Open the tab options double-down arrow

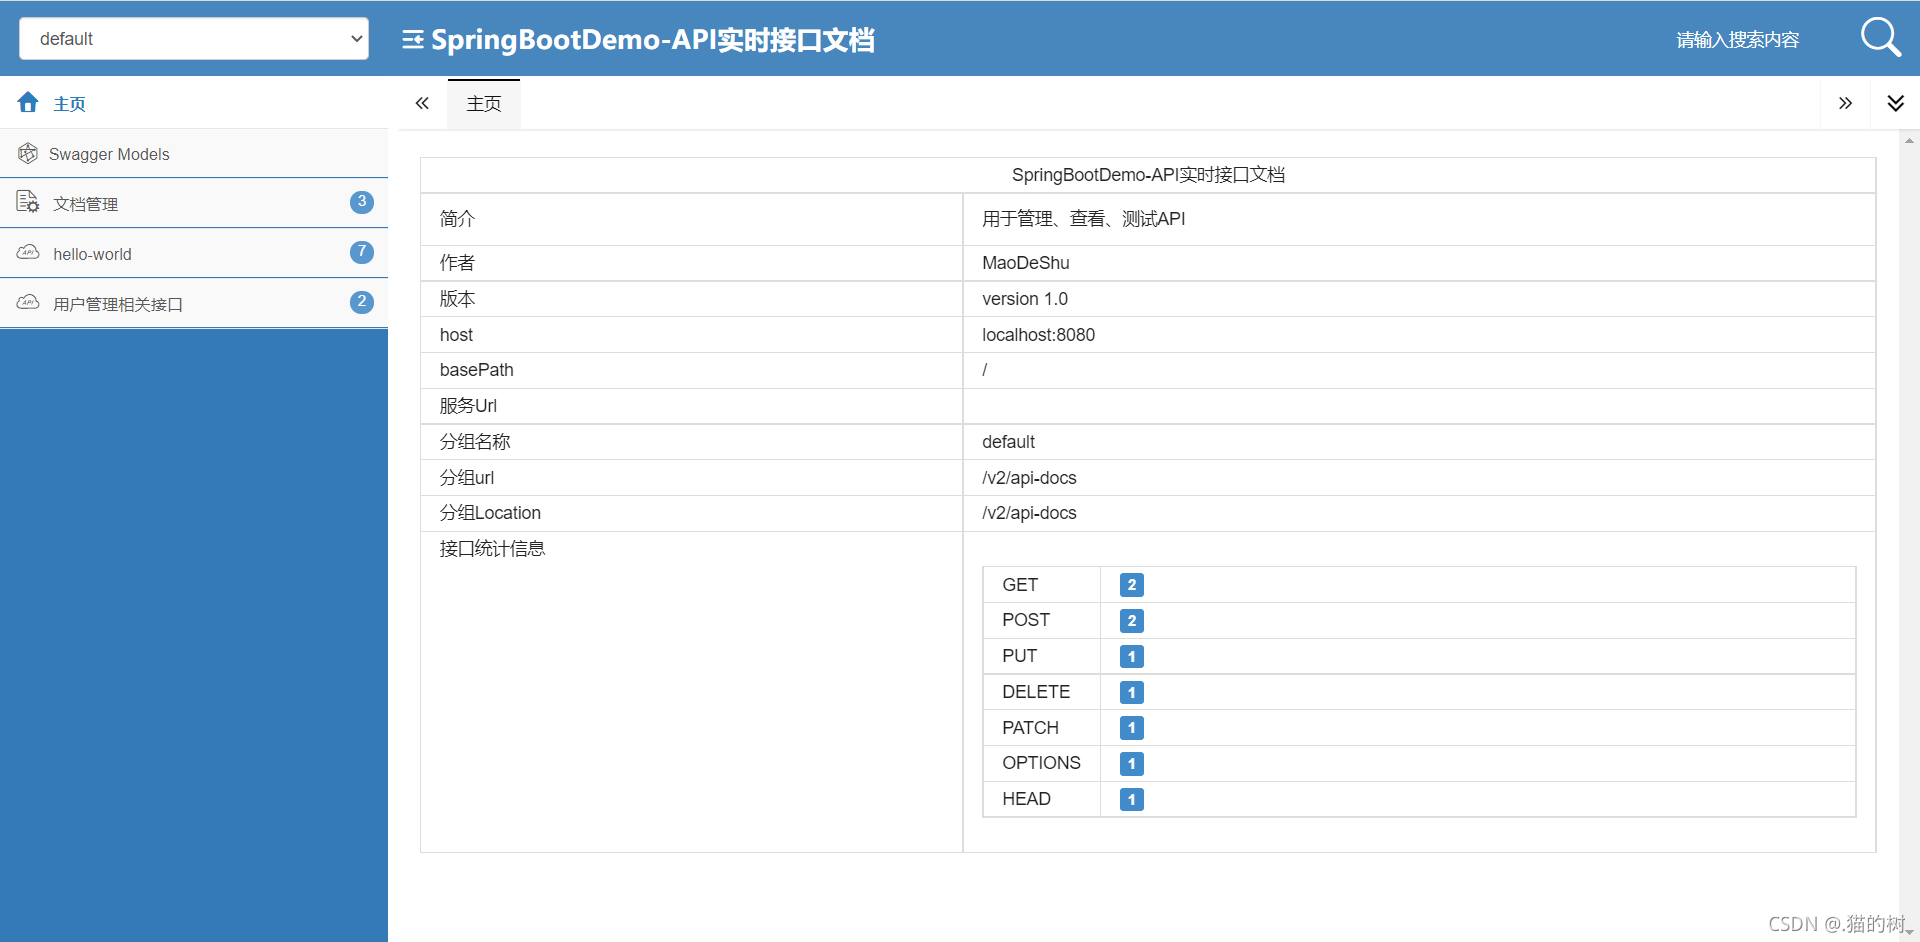click(1895, 103)
